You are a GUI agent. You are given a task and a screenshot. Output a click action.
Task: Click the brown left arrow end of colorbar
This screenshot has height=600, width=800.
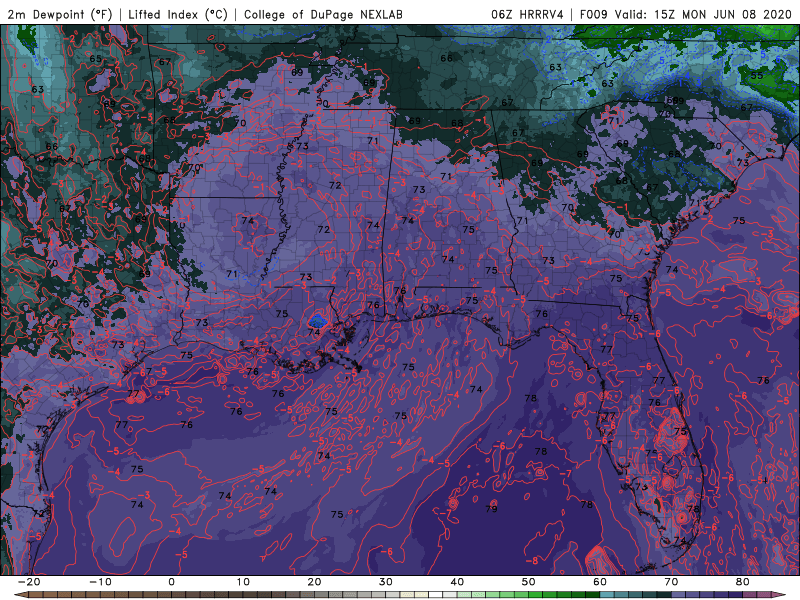click(x=20, y=595)
